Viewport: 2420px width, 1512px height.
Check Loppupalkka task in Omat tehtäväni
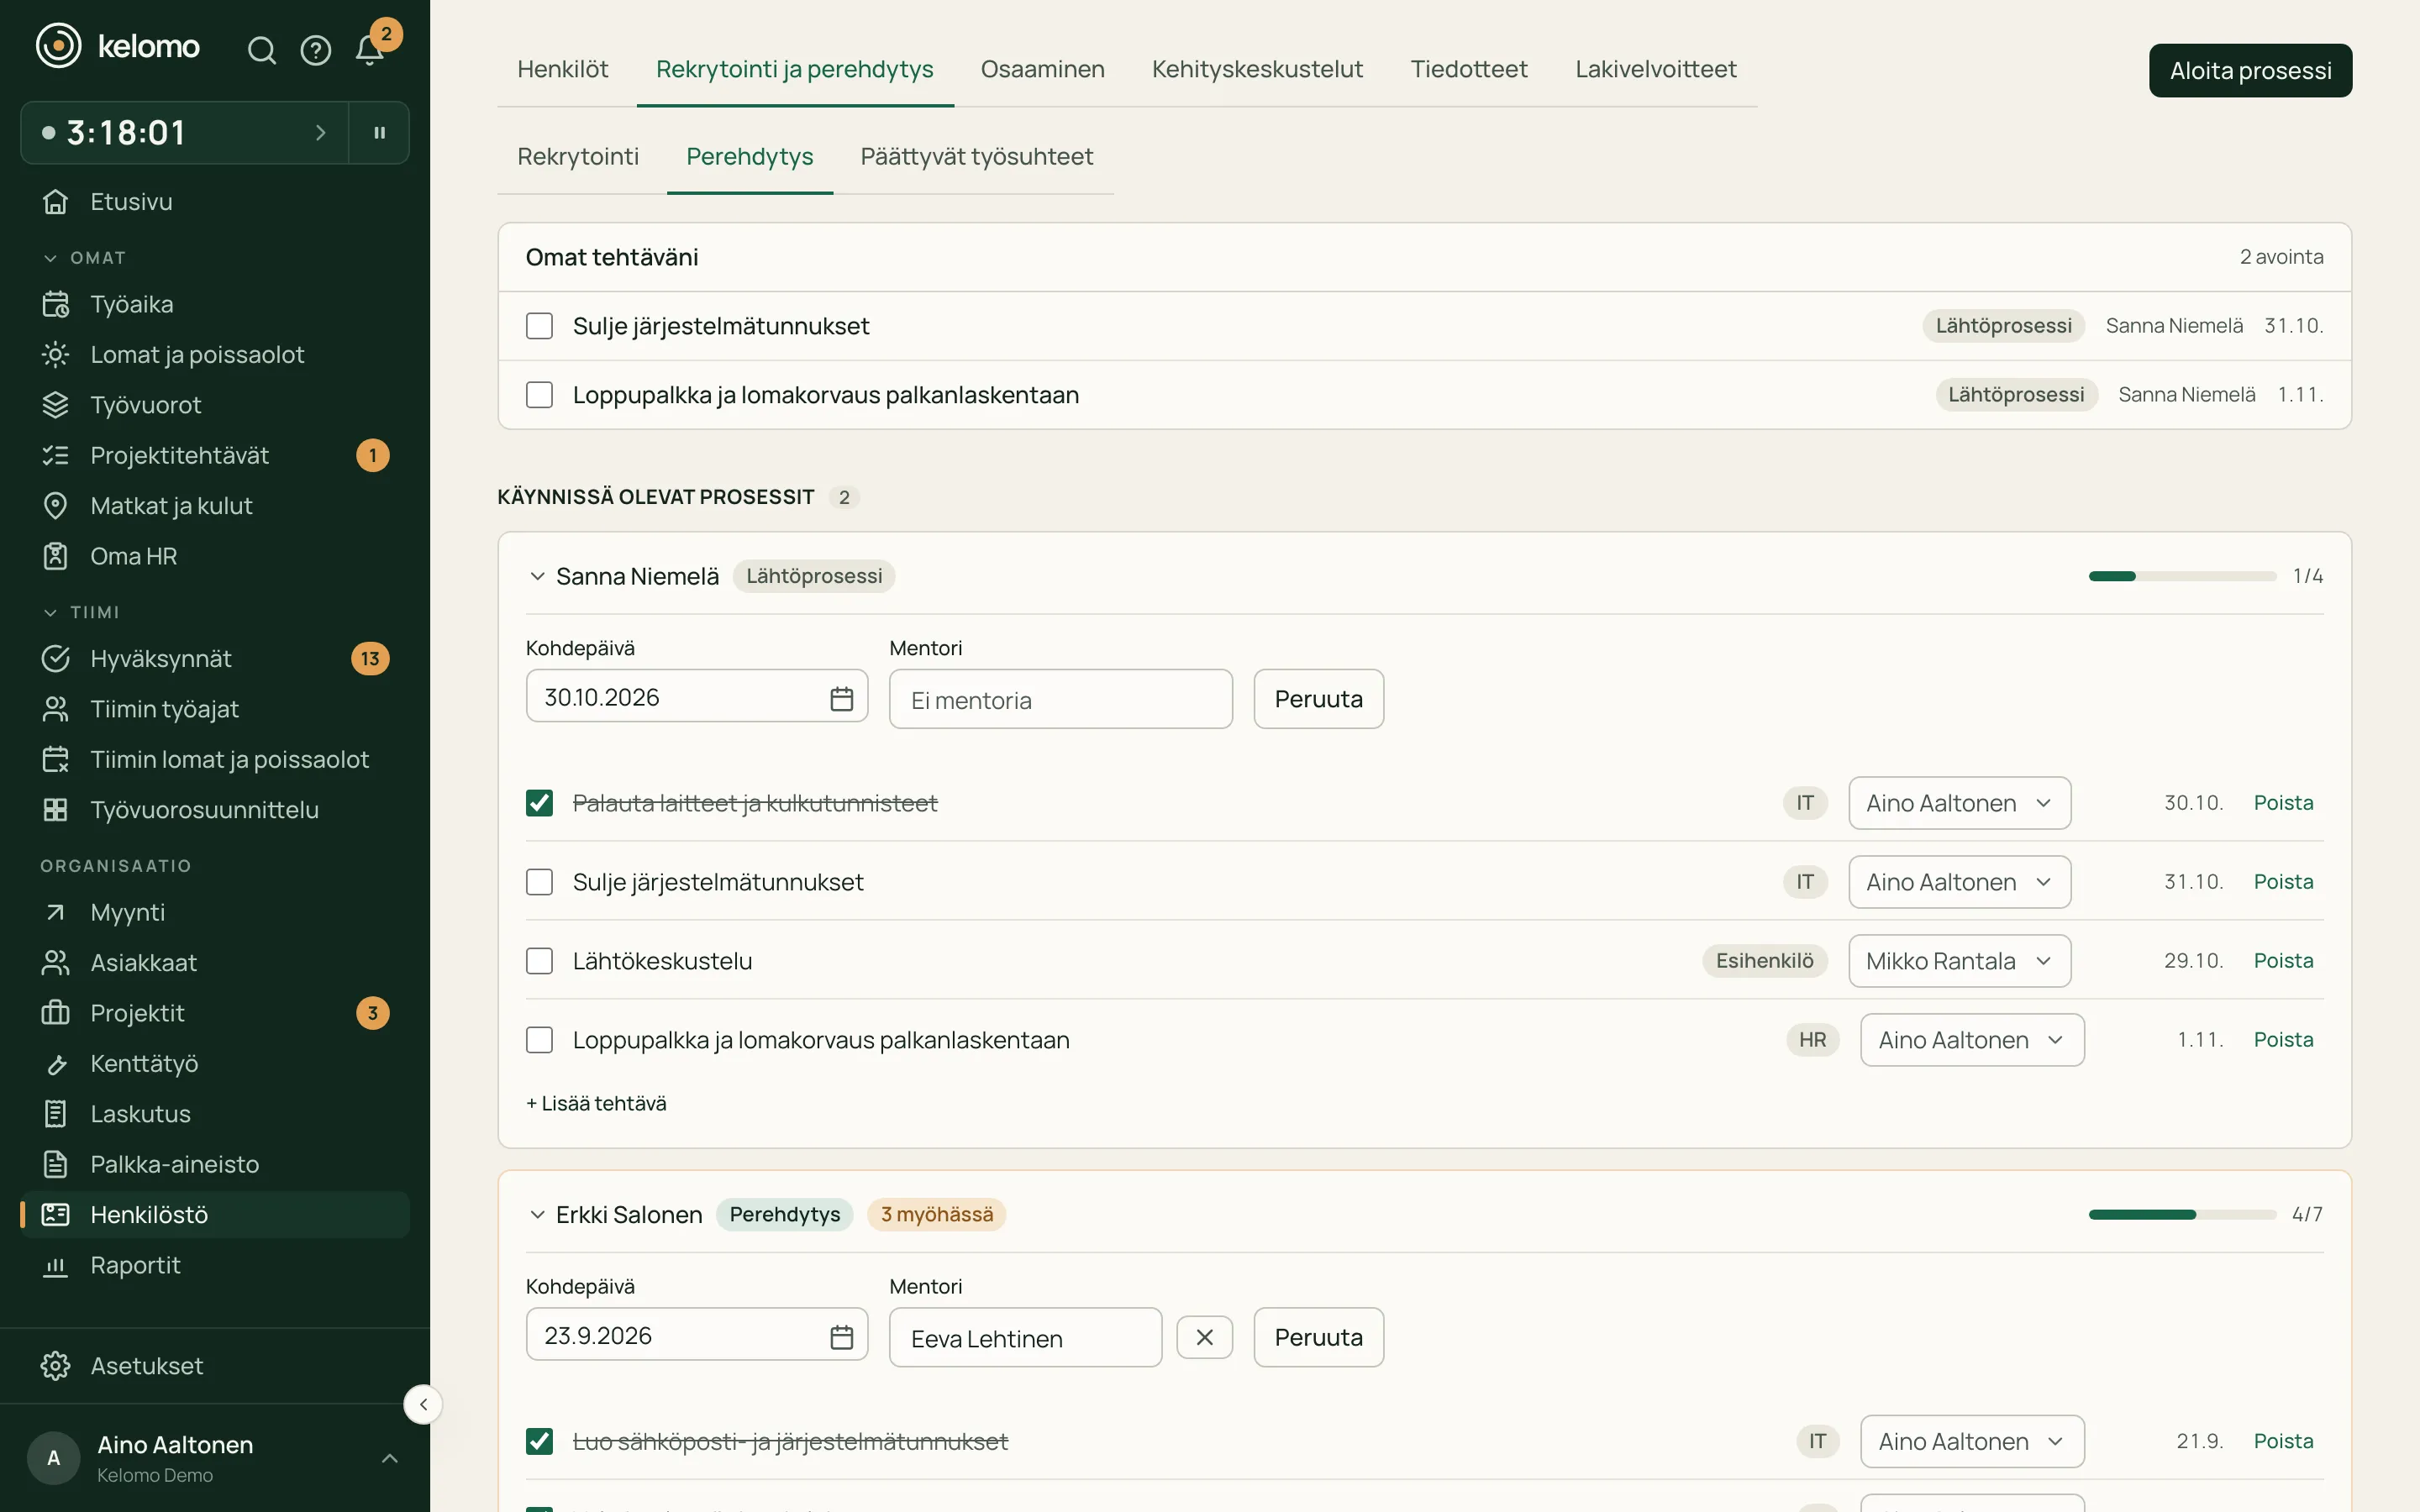[x=539, y=395]
